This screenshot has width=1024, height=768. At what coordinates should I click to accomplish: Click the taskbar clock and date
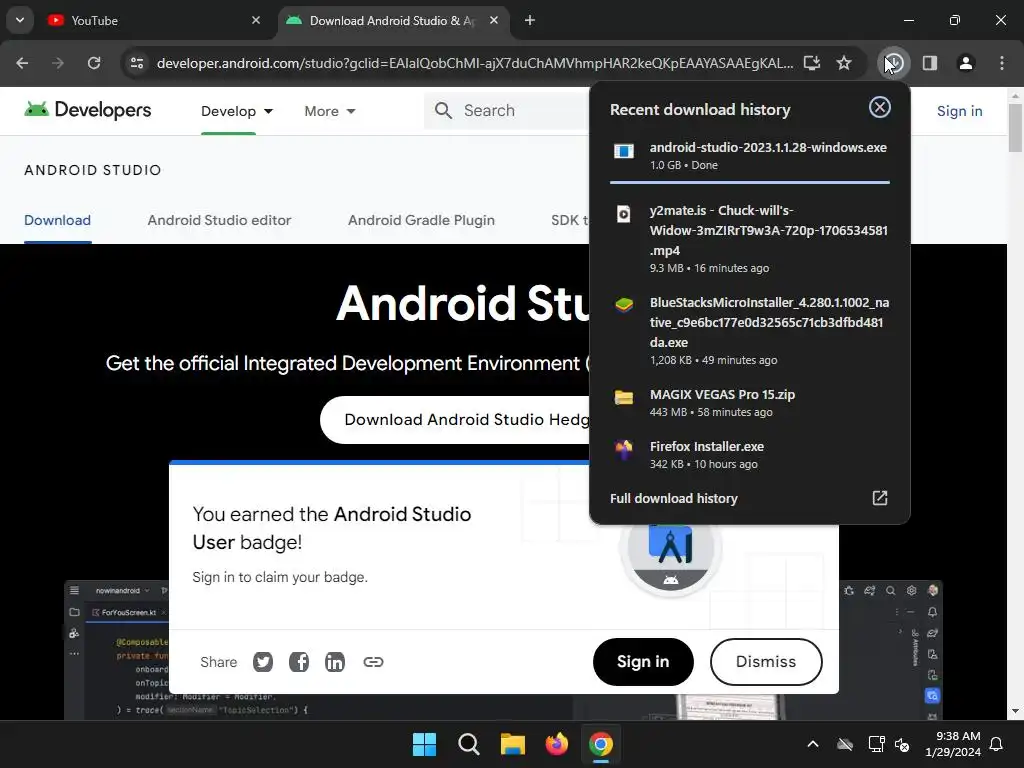point(952,744)
